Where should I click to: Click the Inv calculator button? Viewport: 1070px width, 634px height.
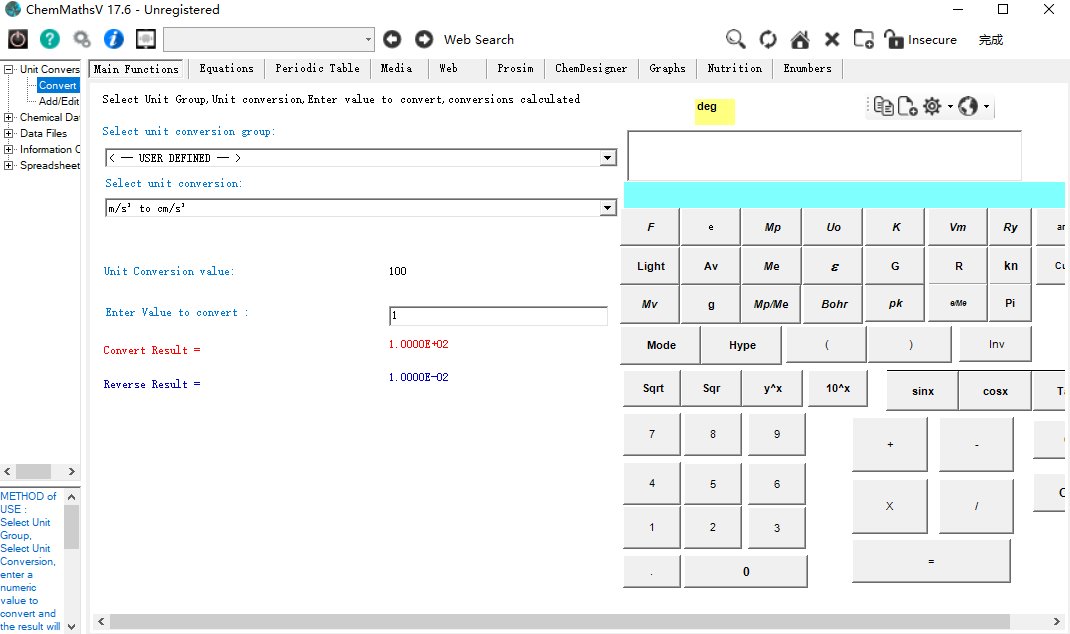996,344
